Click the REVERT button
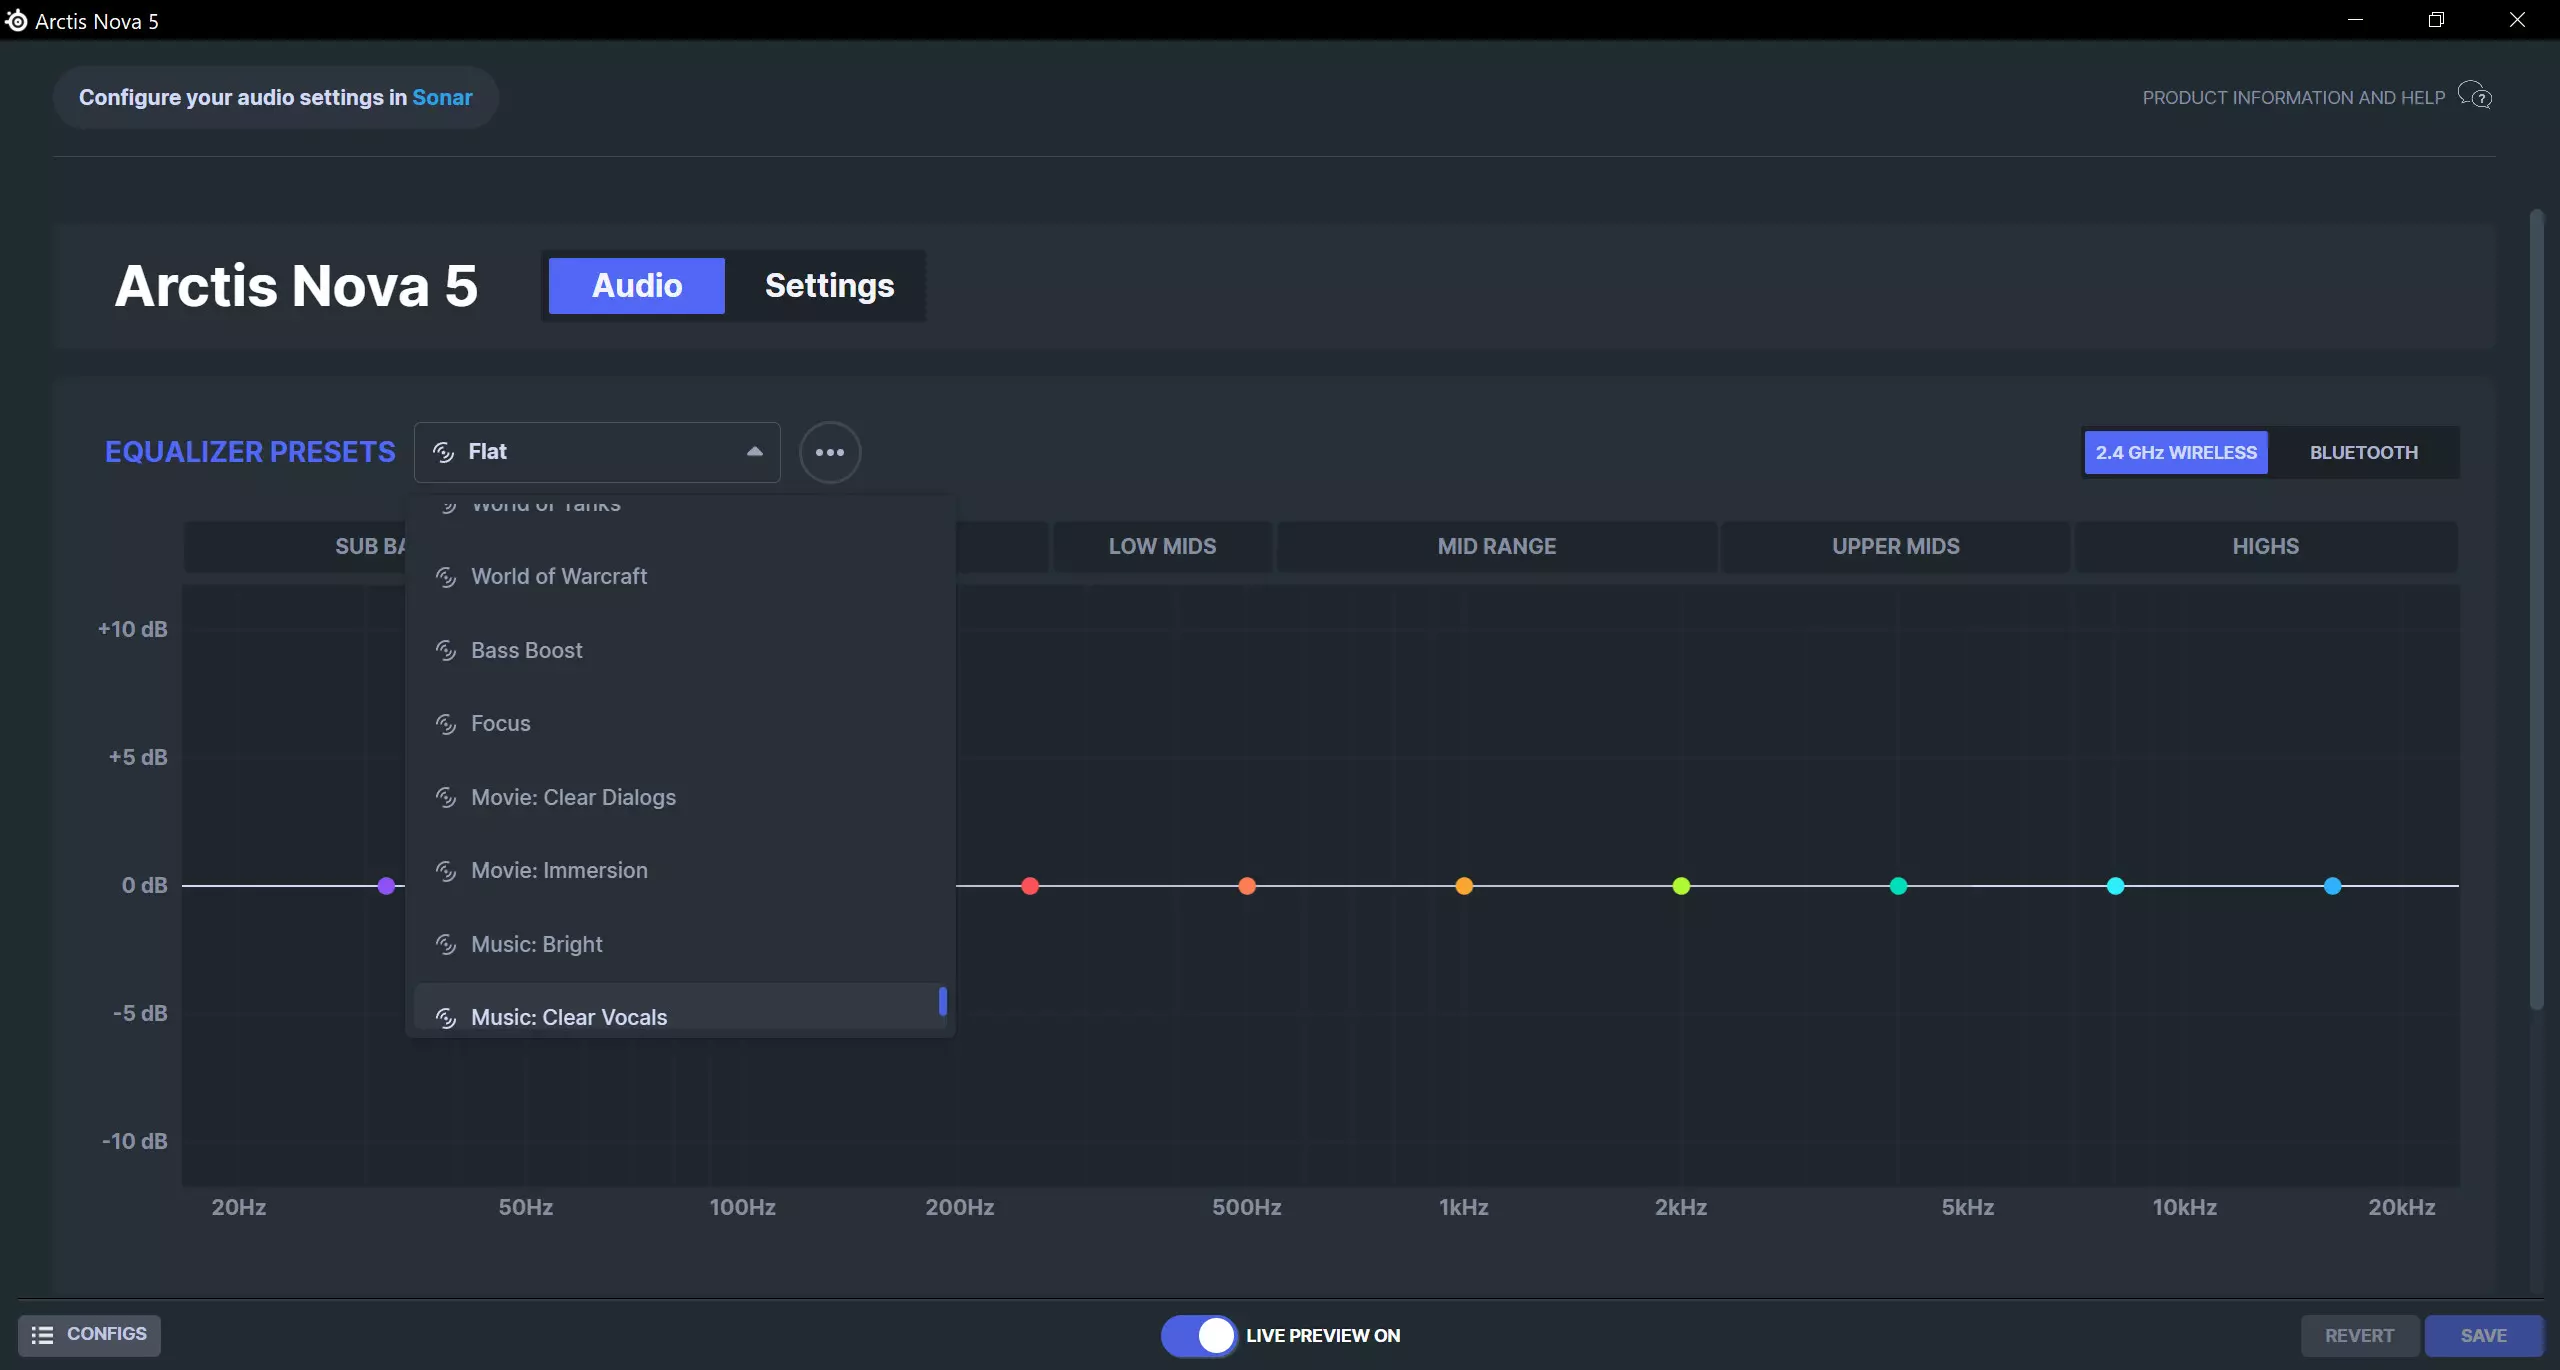The height and width of the screenshot is (1370, 2560). [x=2359, y=1336]
